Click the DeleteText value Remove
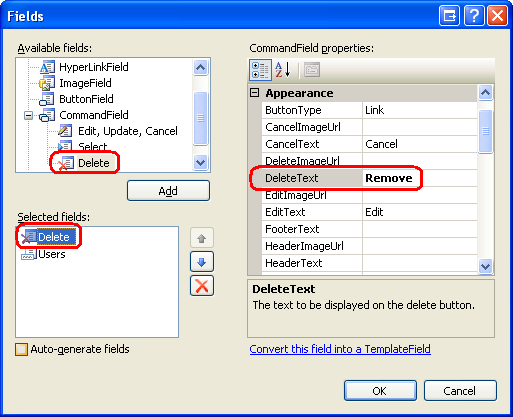This screenshot has width=513, height=417. [419, 178]
